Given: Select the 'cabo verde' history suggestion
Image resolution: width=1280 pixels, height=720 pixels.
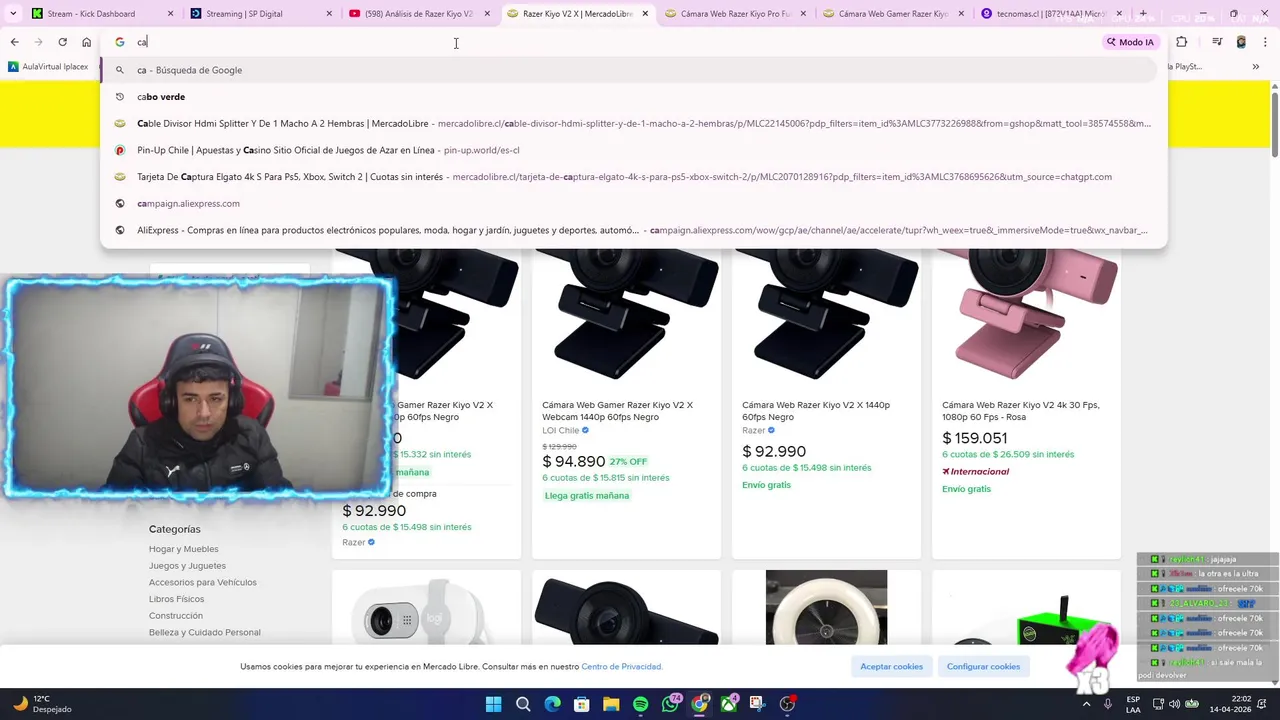Looking at the screenshot, I should [630, 97].
